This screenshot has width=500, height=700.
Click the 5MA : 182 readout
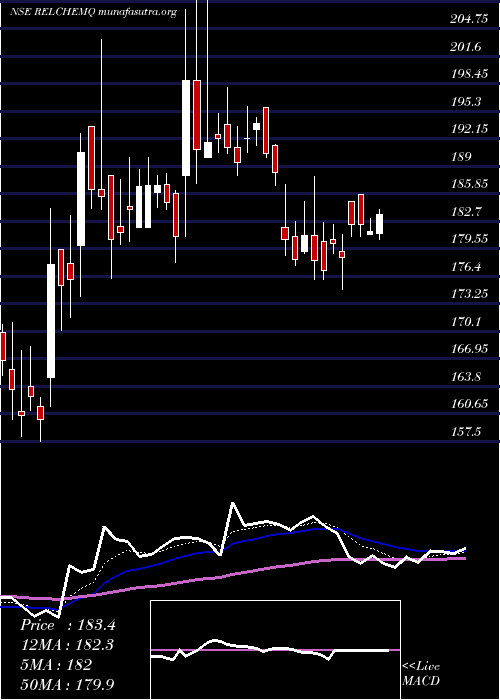(56, 665)
